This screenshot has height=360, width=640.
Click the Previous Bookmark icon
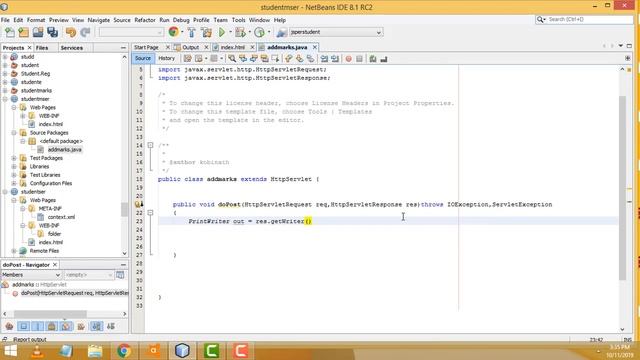tap(289, 59)
